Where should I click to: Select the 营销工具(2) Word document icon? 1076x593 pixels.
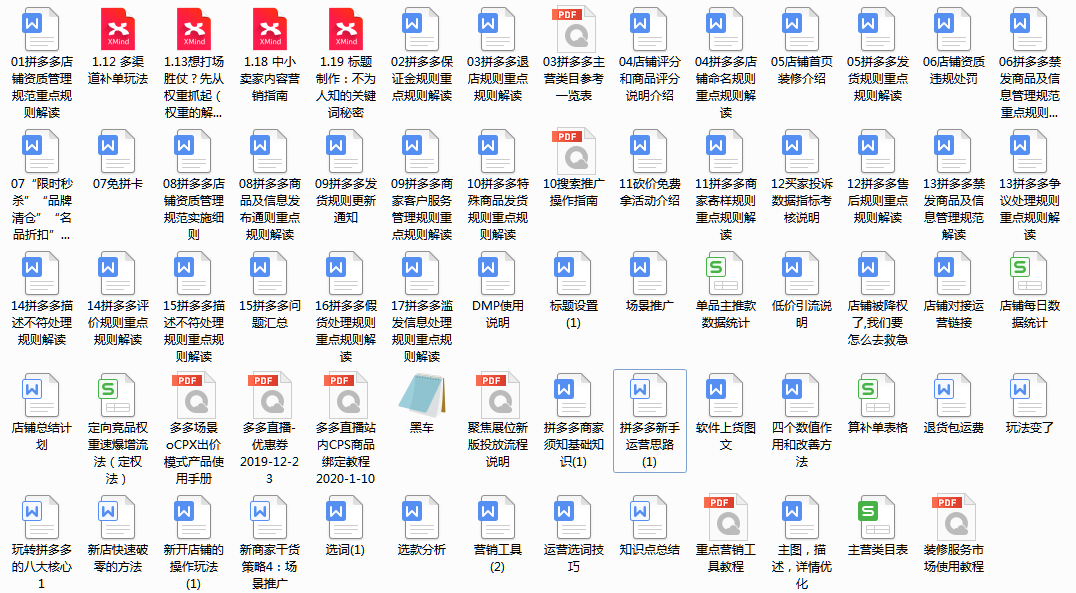[498, 518]
